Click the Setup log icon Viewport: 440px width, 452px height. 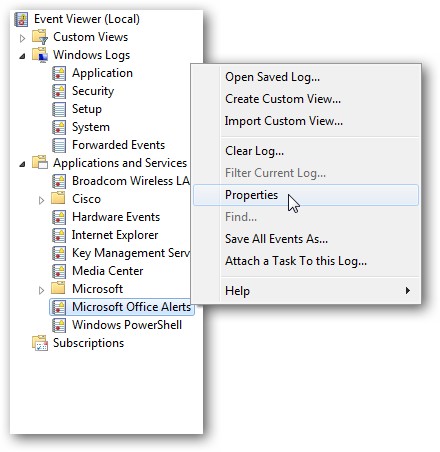[x=59, y=109]
